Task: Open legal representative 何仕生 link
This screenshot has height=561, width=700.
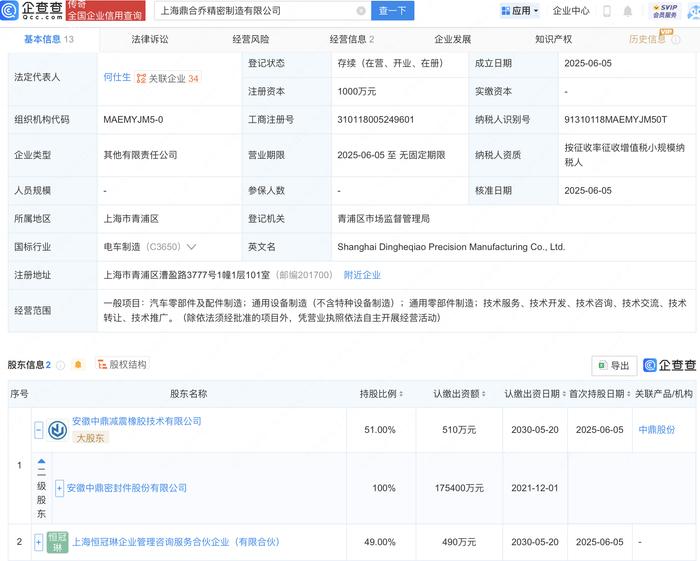Action: coord(117,77)
